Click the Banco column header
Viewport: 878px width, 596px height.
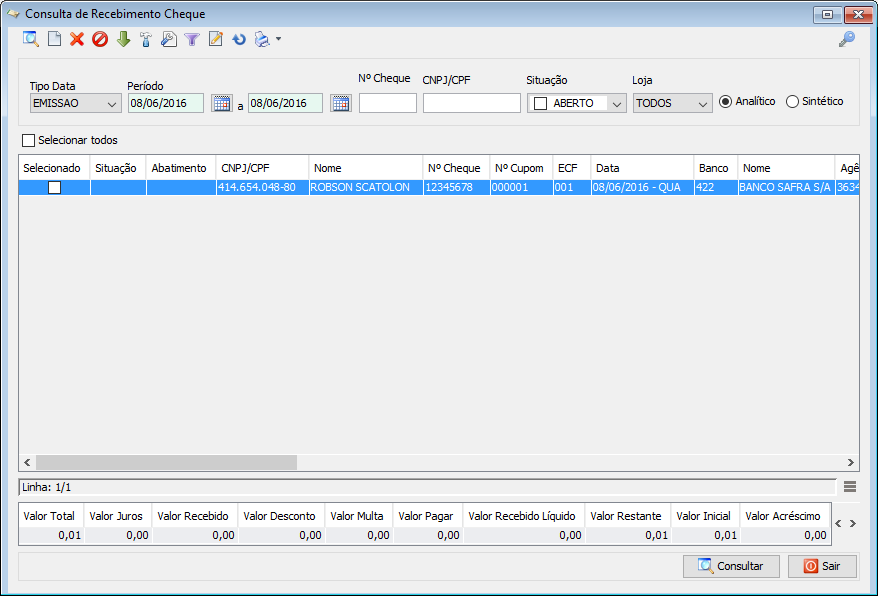(716, 168)
